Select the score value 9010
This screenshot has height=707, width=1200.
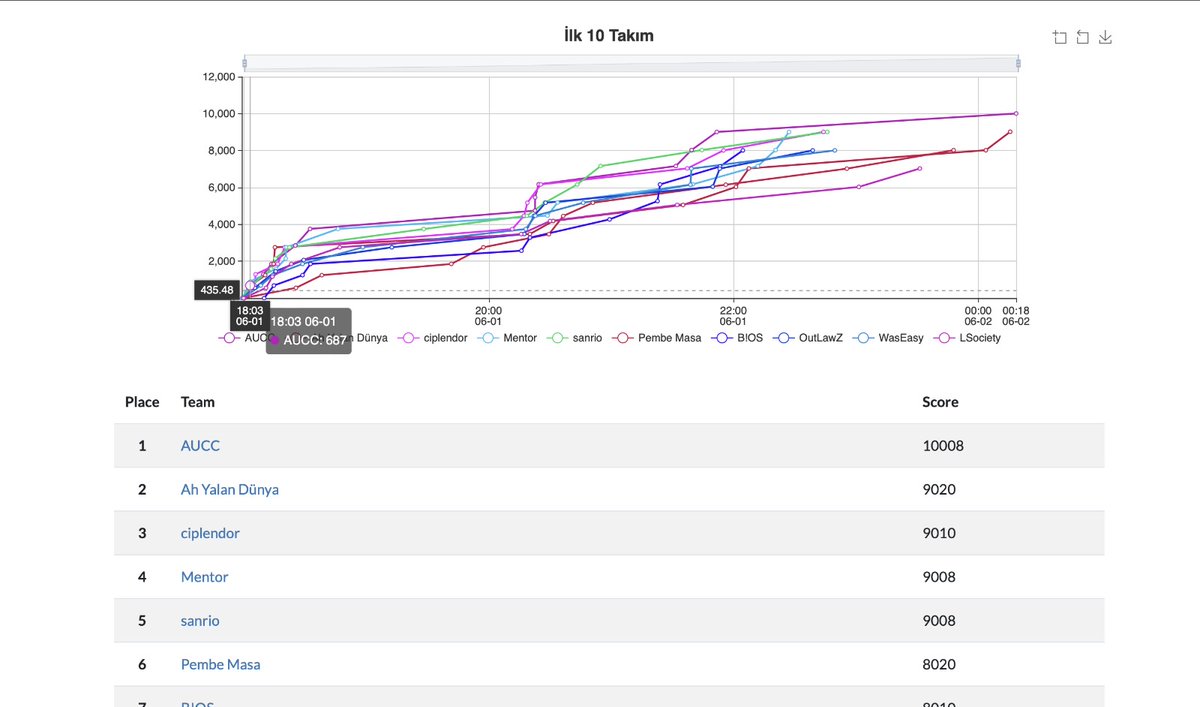(939, 533)
